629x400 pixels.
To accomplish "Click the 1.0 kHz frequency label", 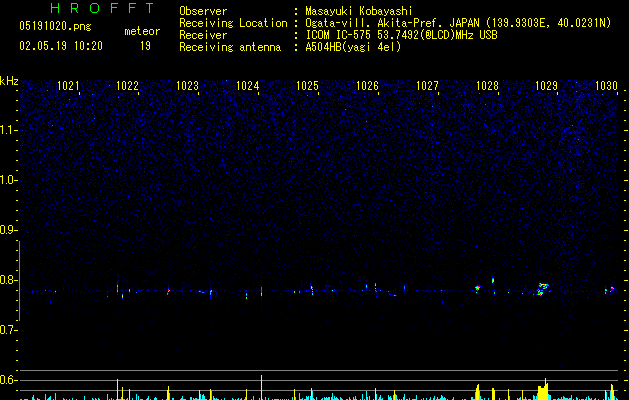I will 7,180.
